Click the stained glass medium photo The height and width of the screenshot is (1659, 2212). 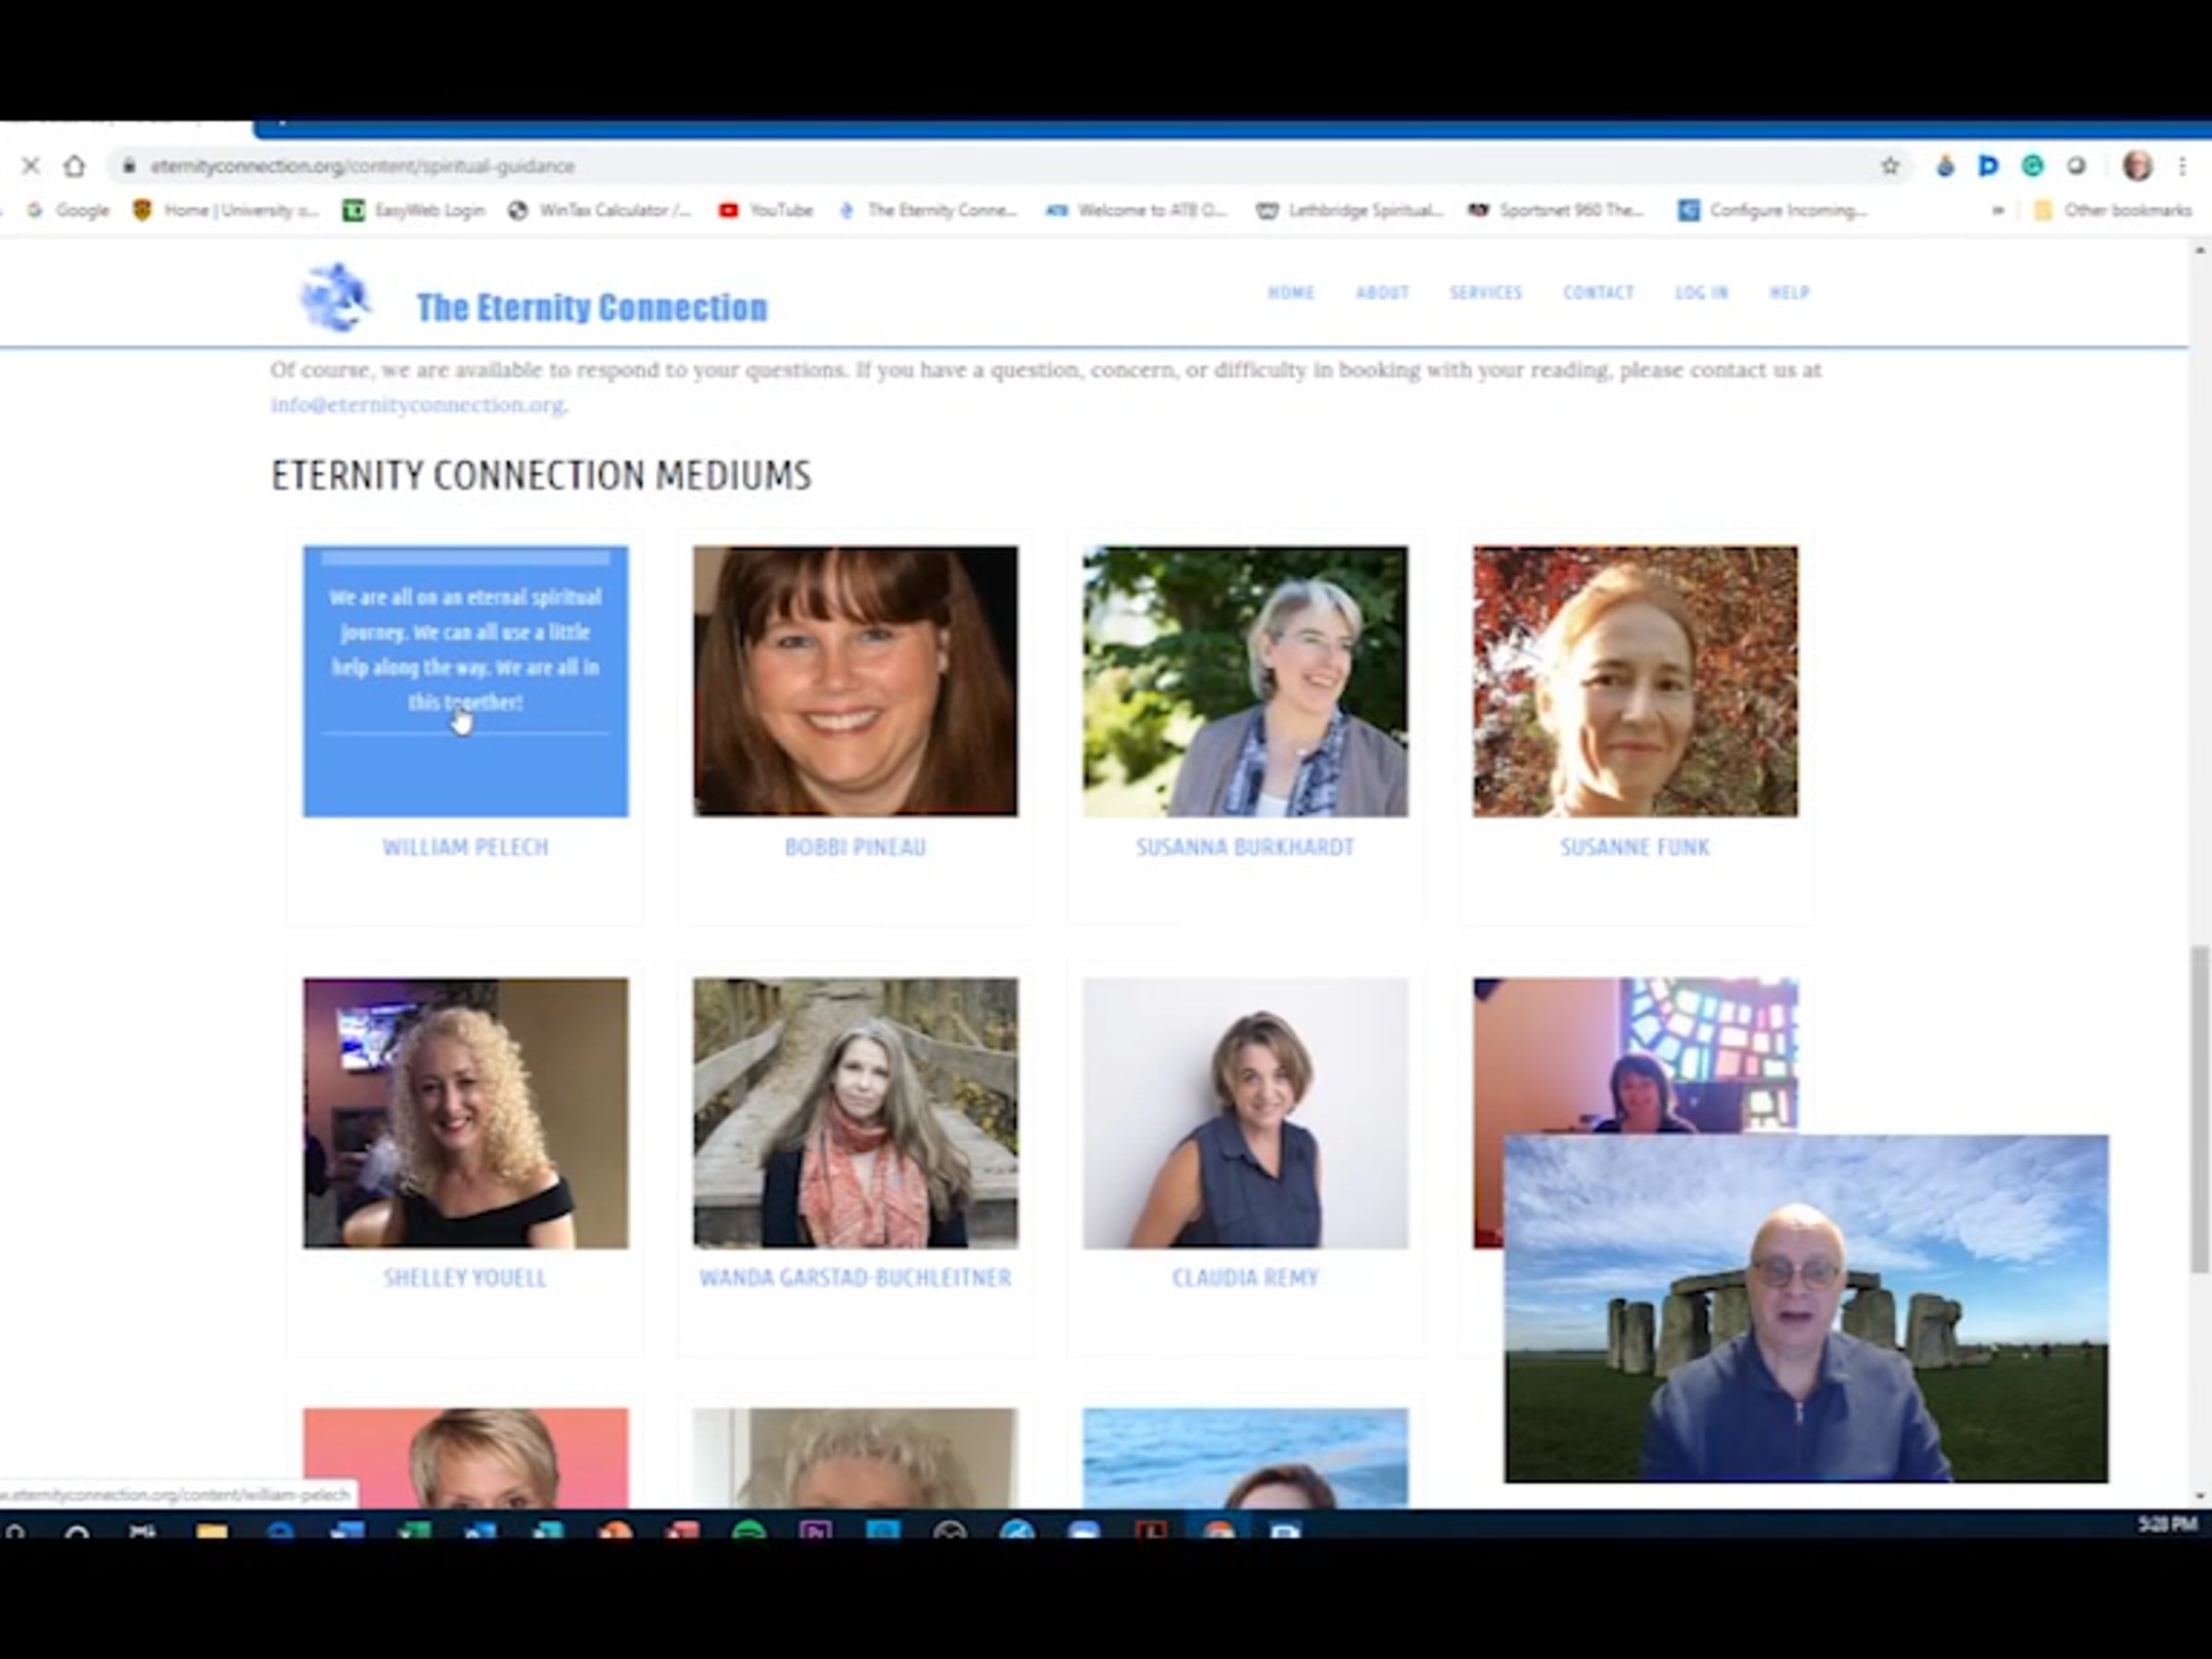point(1635,1055)
